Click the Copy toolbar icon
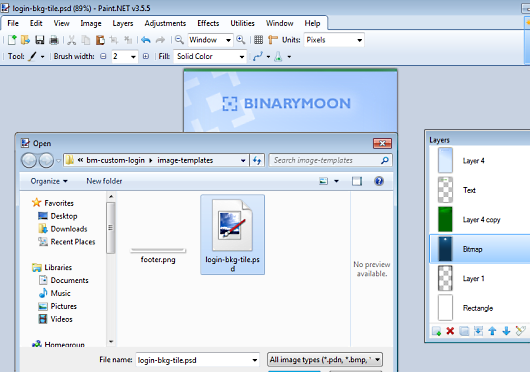The image size is (530, 372). [86, 40]
